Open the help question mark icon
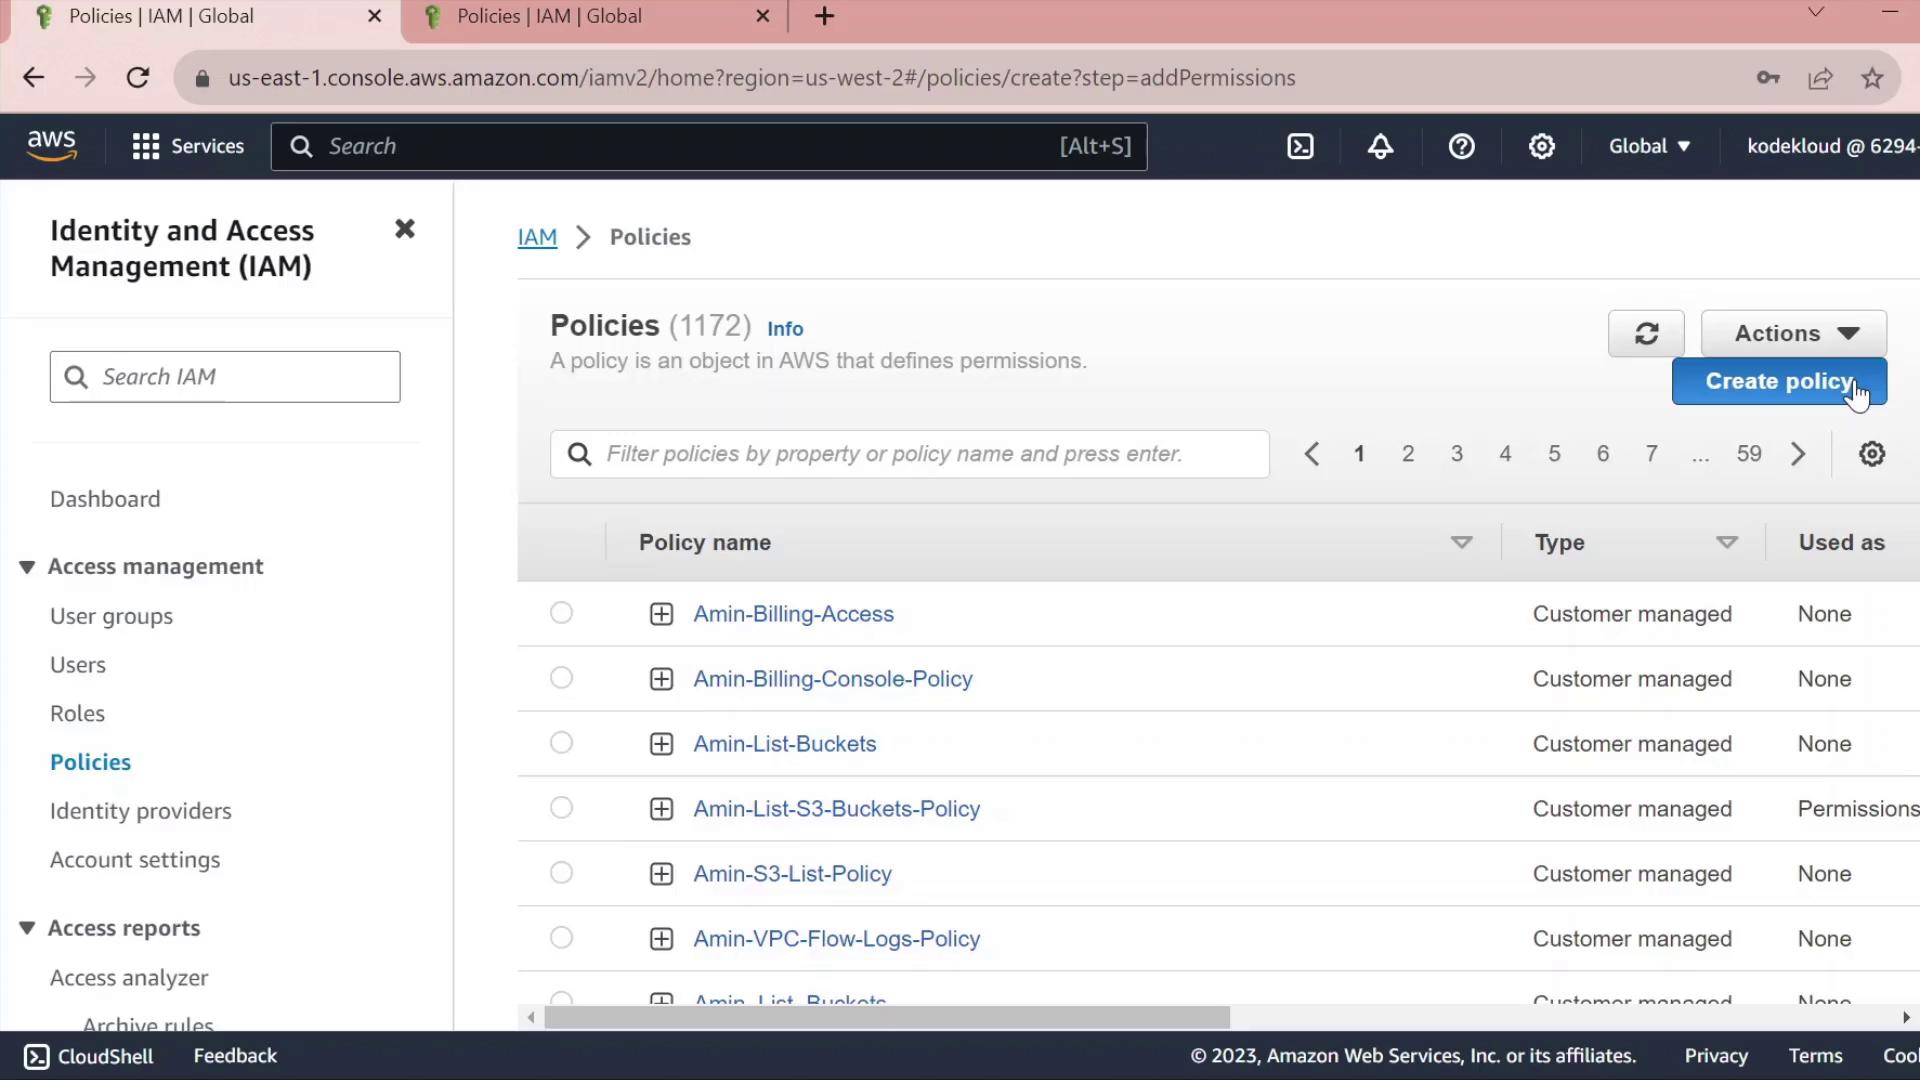This screenshot has height=1080, width=1920. 1461,146
